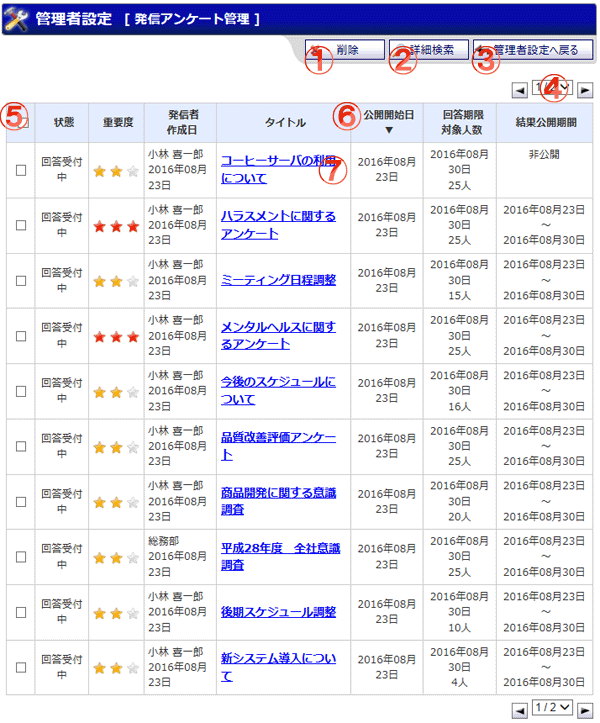Tick checkbox for ハラスメントに関するアンケート row

click(x=21, y=225)
